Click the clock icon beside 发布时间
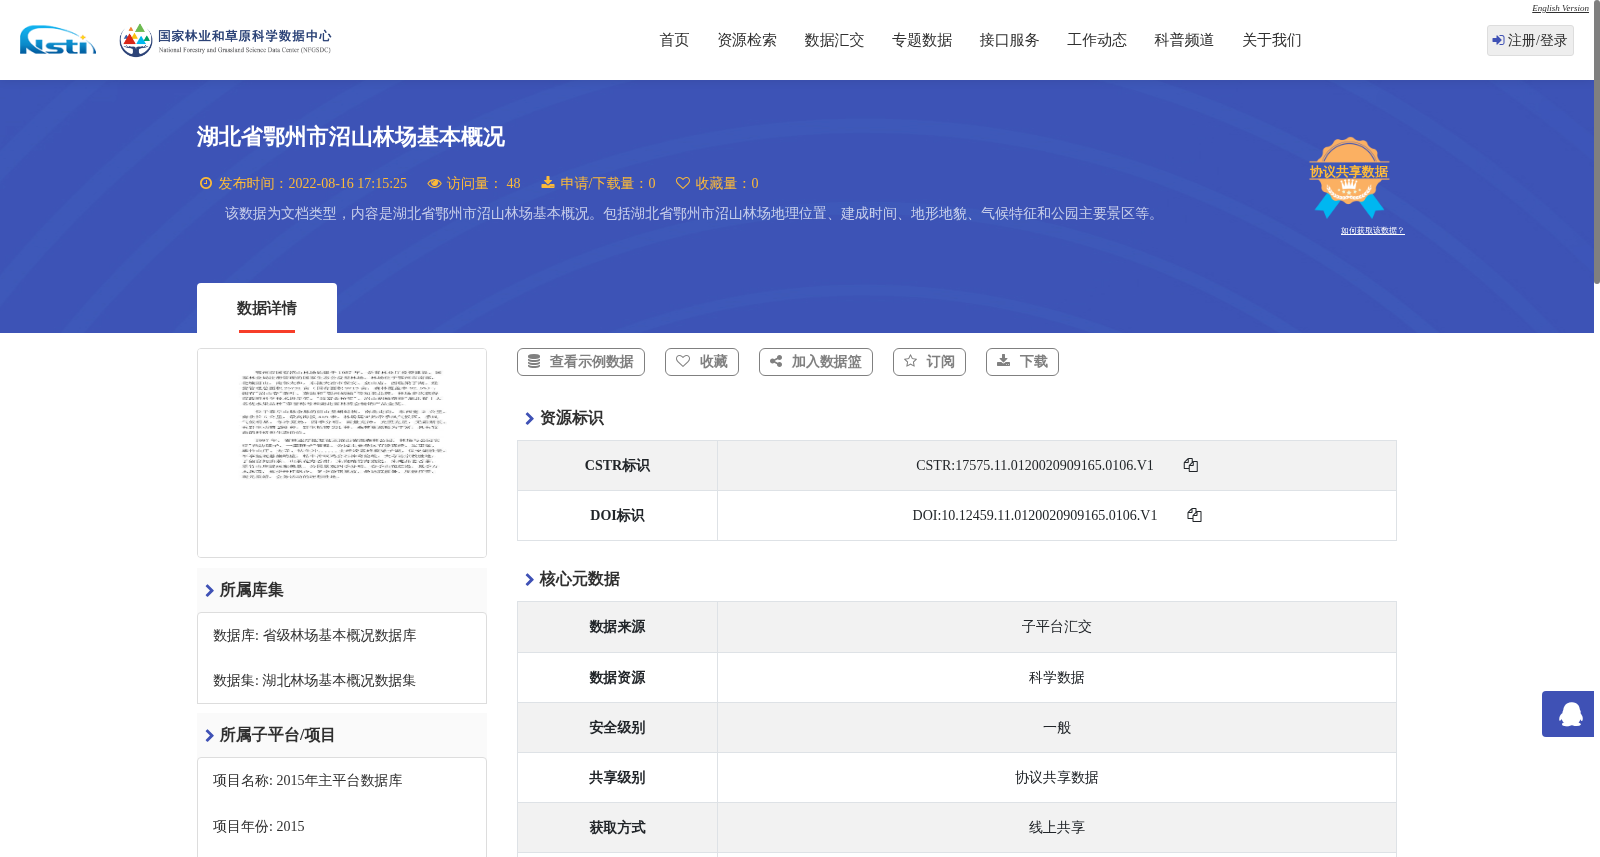This screenshot has width=1600, height=857. (206, 183)
